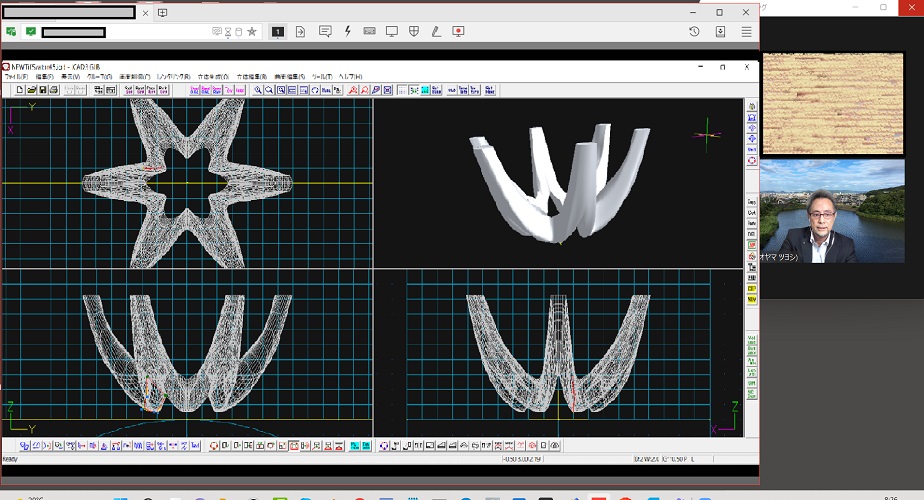Select the zoom-in magnifier tool
Image resolution: width=924 pixels, height=500 pixels.
[257, 90]
